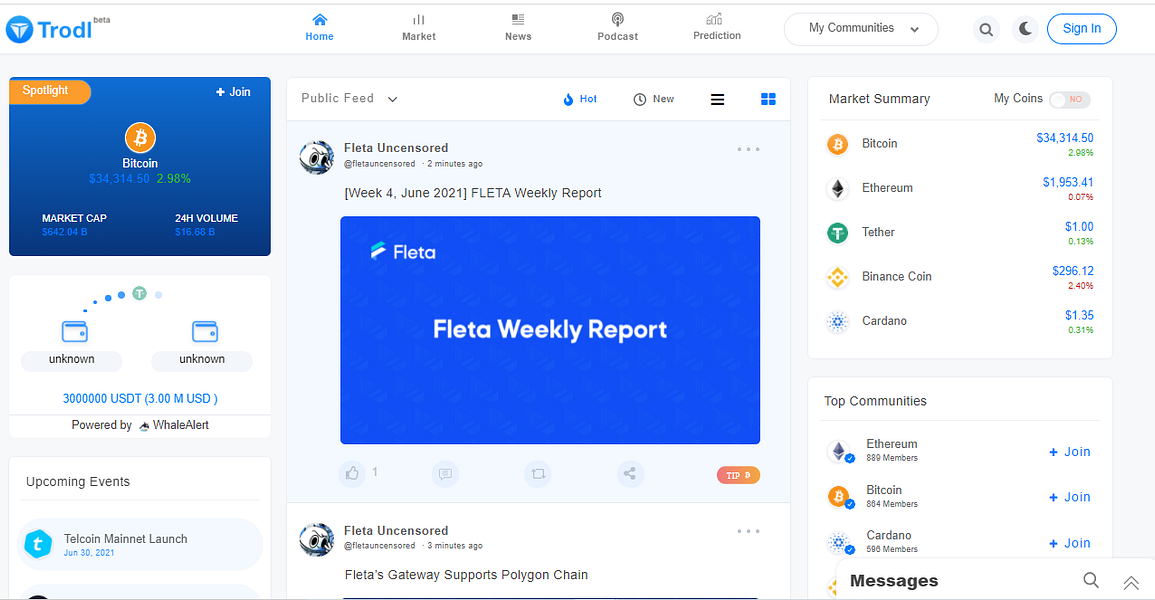Switch feed to list view
The width and height of the screenshot is (1155, 600).
717,99
